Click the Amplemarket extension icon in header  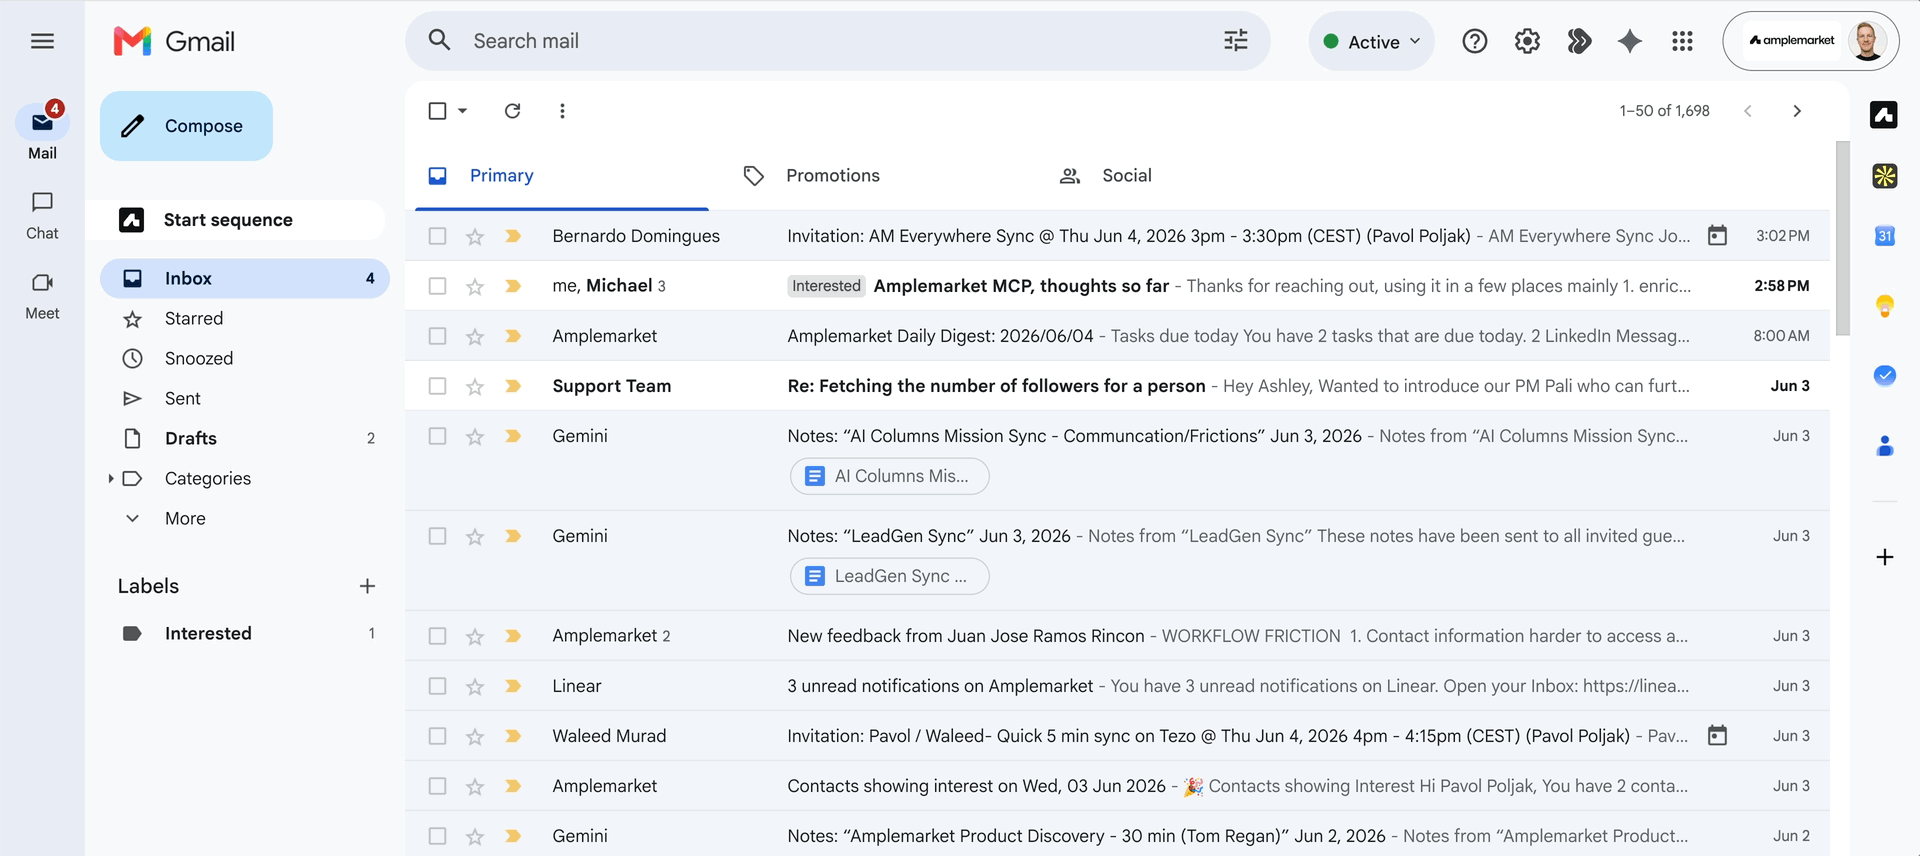coord(1579,41)
